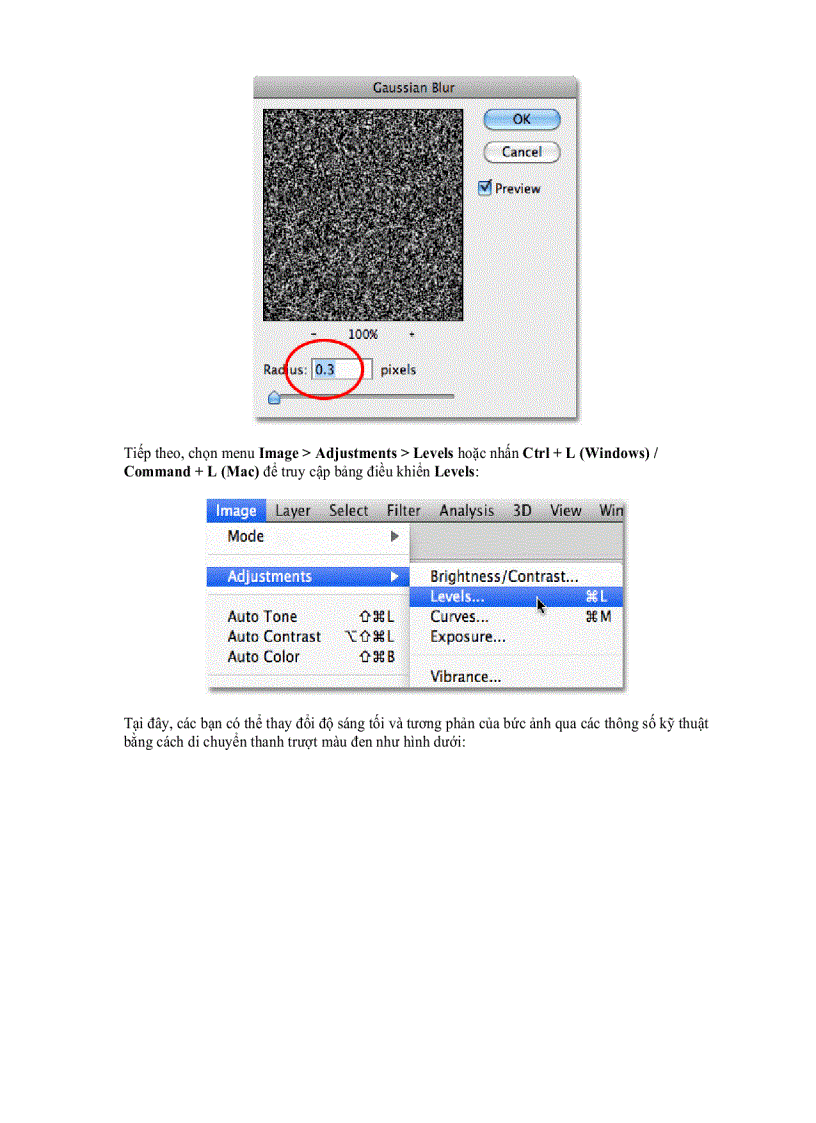Enable the Preview checkbox in Gaussian Blur
The width and height of the screenshot is (816, 1123).
click(x=485, y=188)
